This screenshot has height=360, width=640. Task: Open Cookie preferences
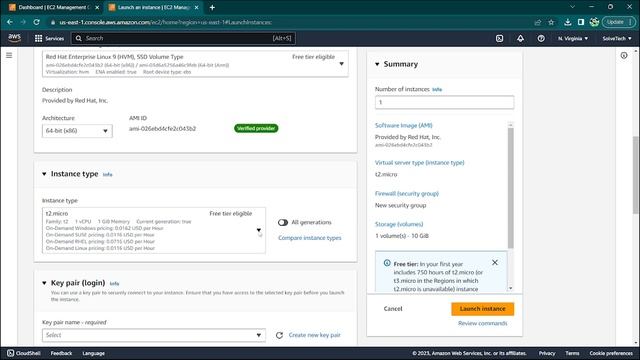[x=611, y=353]
